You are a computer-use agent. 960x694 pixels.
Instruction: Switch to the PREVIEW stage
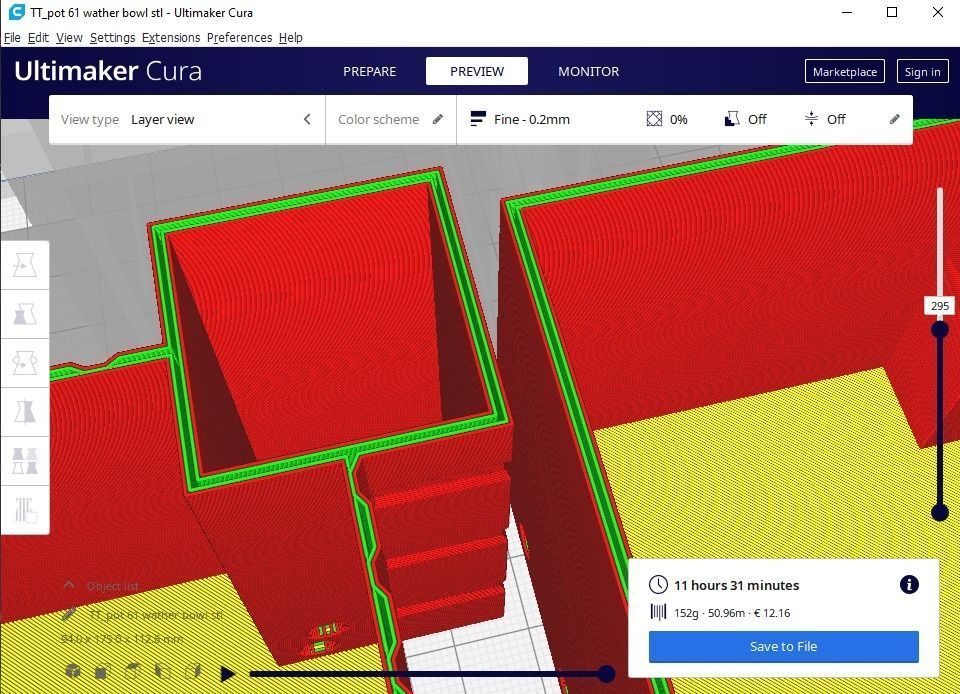click(x=477, y=71)
